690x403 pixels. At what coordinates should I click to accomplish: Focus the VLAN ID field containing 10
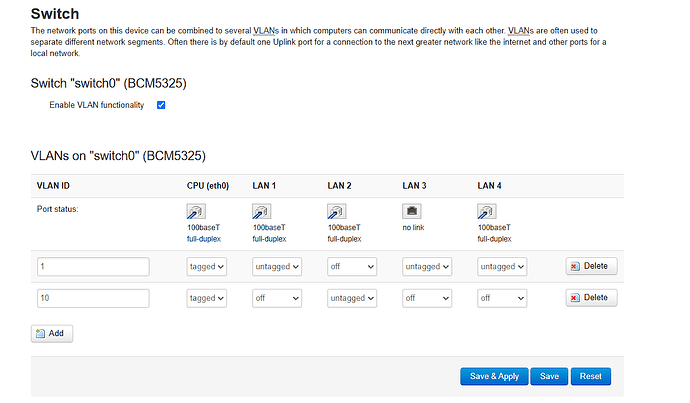click(x=93, y=298)
